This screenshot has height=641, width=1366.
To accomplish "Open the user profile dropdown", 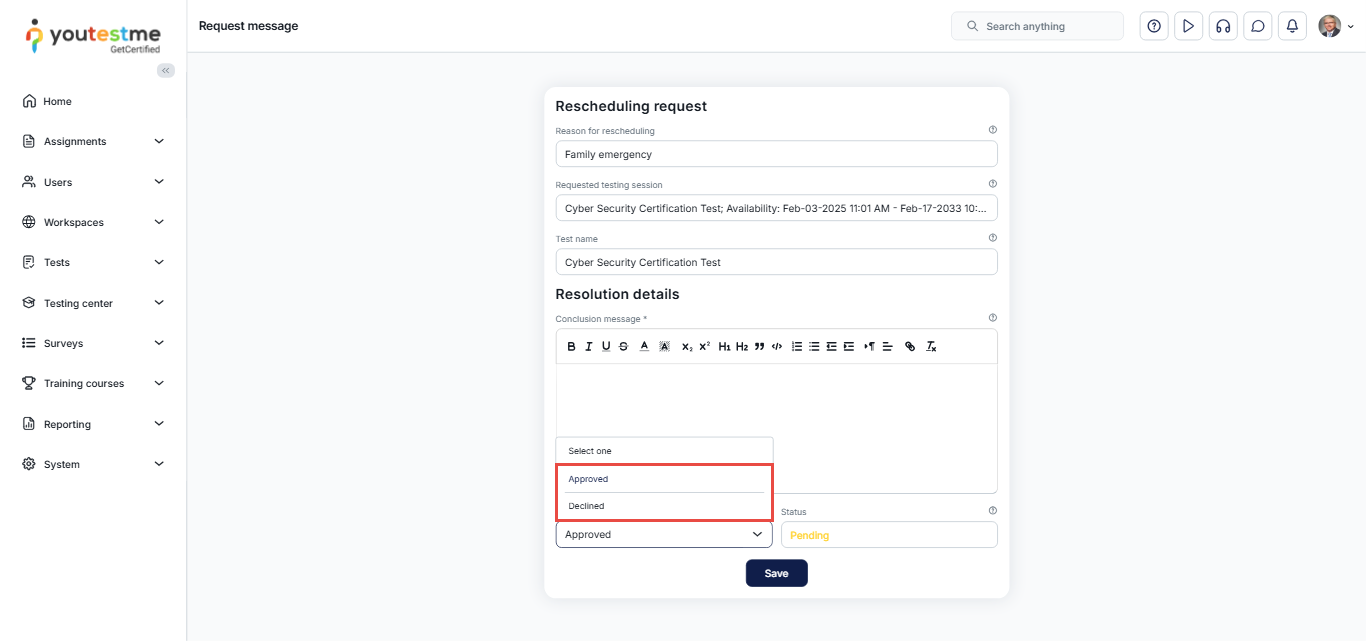I will pos(1335,26).
